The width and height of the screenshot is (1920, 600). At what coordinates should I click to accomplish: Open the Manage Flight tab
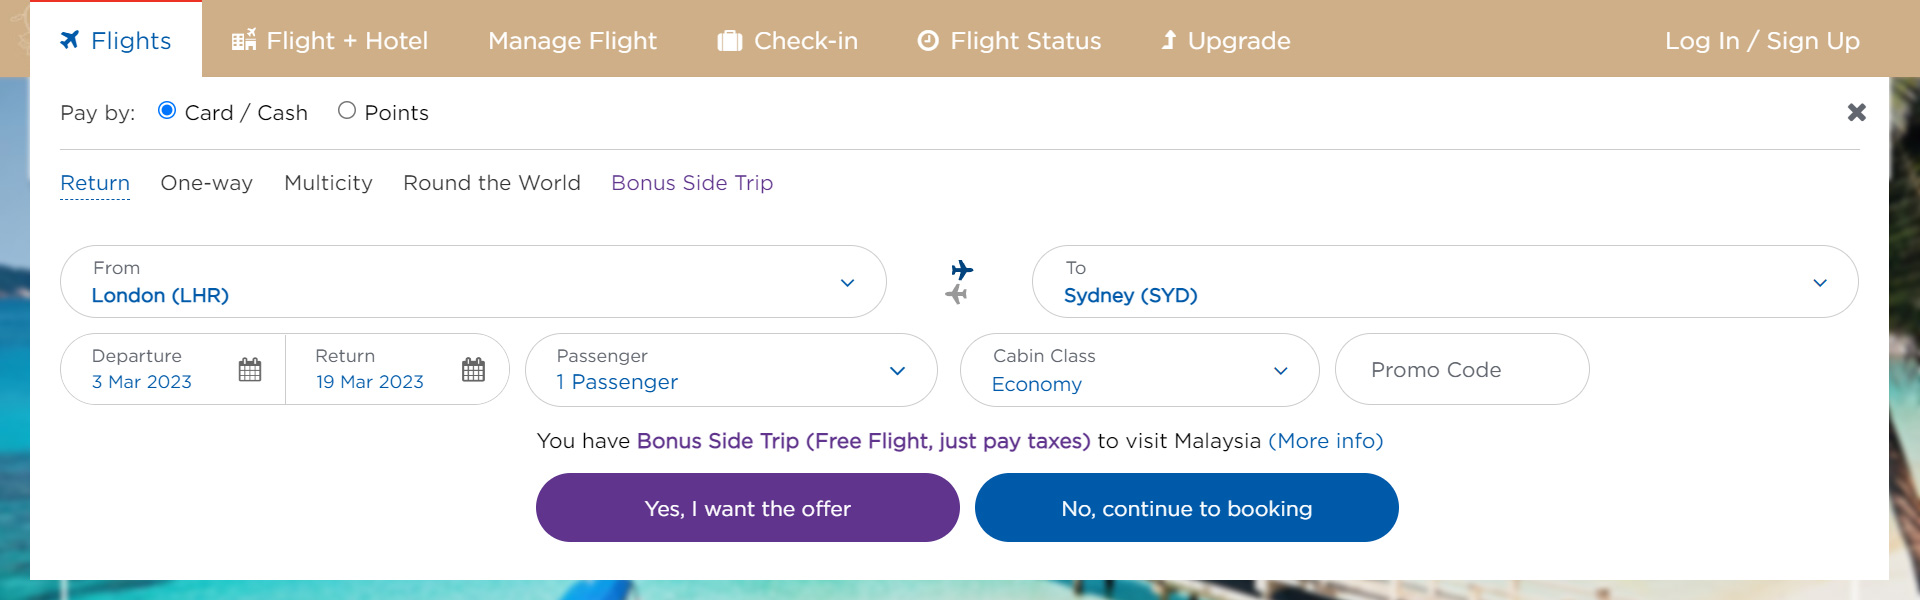coord(572,41)
